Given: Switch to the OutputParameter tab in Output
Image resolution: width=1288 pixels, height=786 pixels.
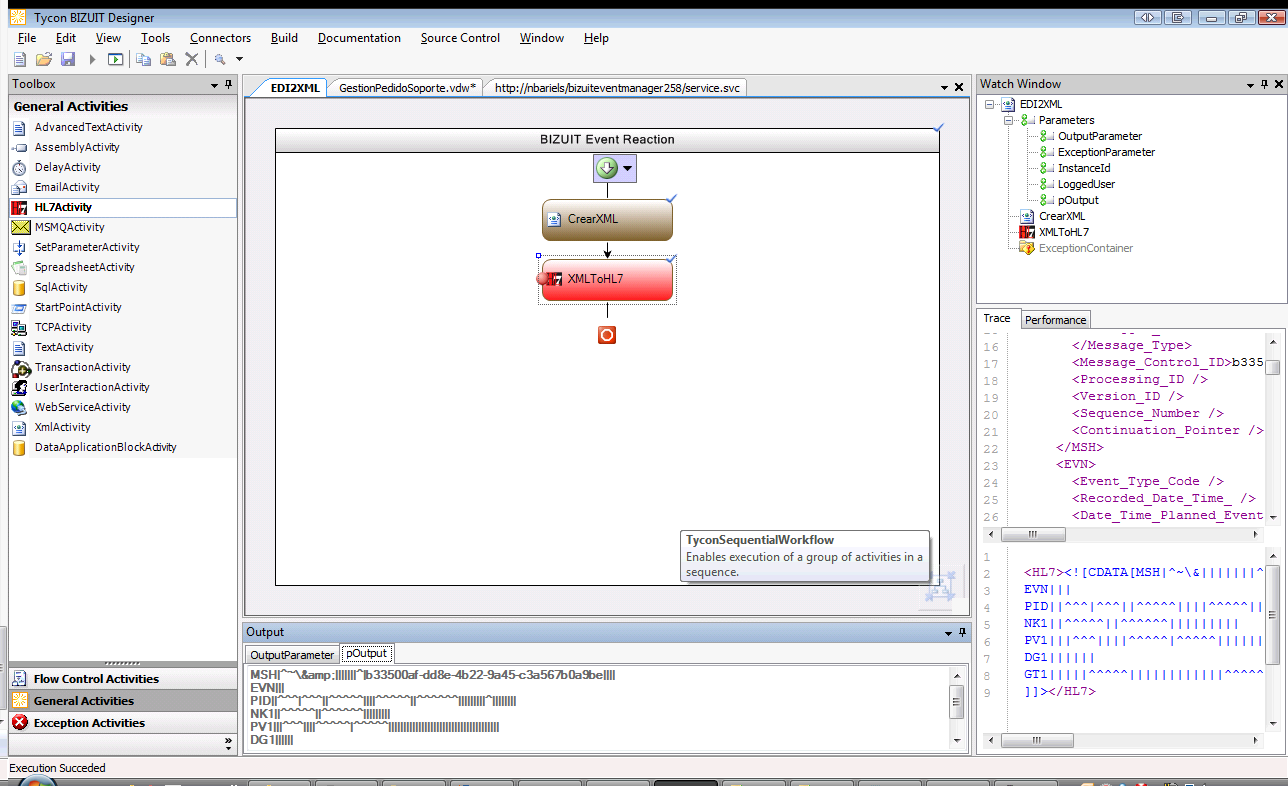Looking at the screenshot, I should point(292,655).
